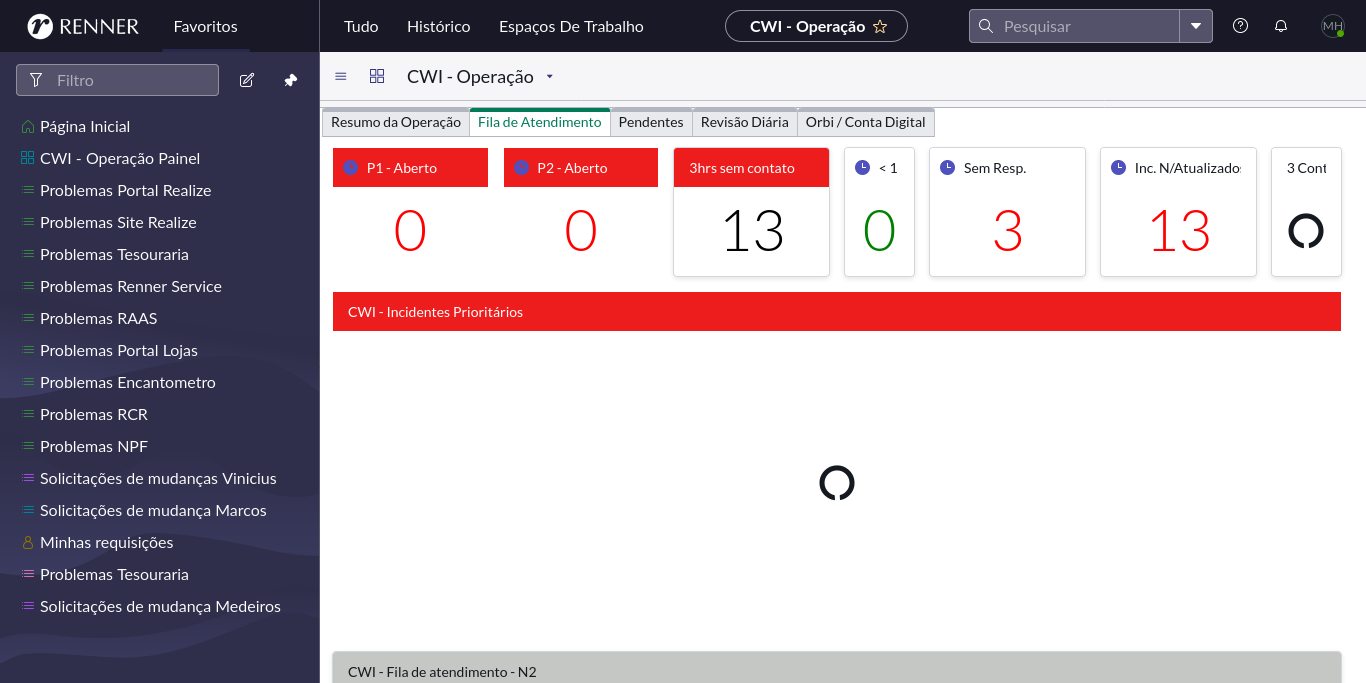The width and height of the screenshot is (1366, 683).
Task: Open the dashboard grid overview icon
Action: click(377, 76)
